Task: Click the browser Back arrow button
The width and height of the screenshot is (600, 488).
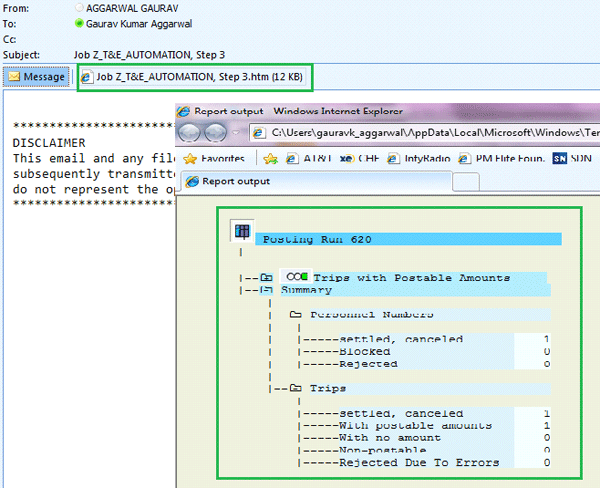Action: point(189,133)
